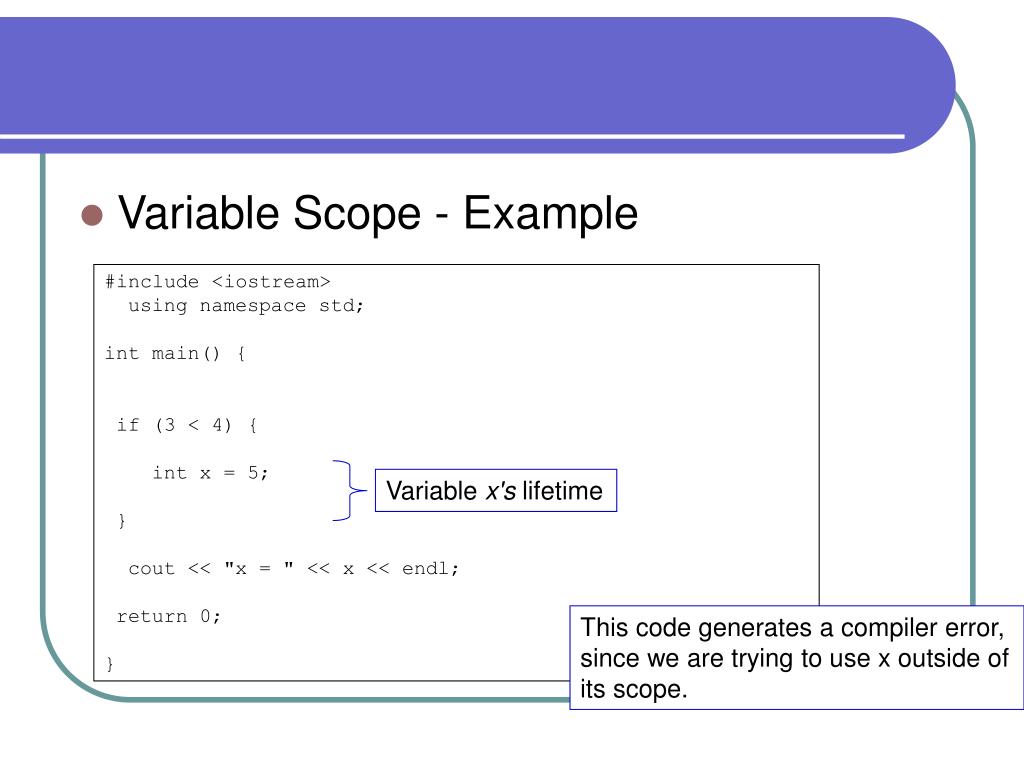Viewport: 1024px width, 768px height.
Task: Click the slide title "Variable Scope - Example"
Action: pyautogui.click(x=378, y=213)
